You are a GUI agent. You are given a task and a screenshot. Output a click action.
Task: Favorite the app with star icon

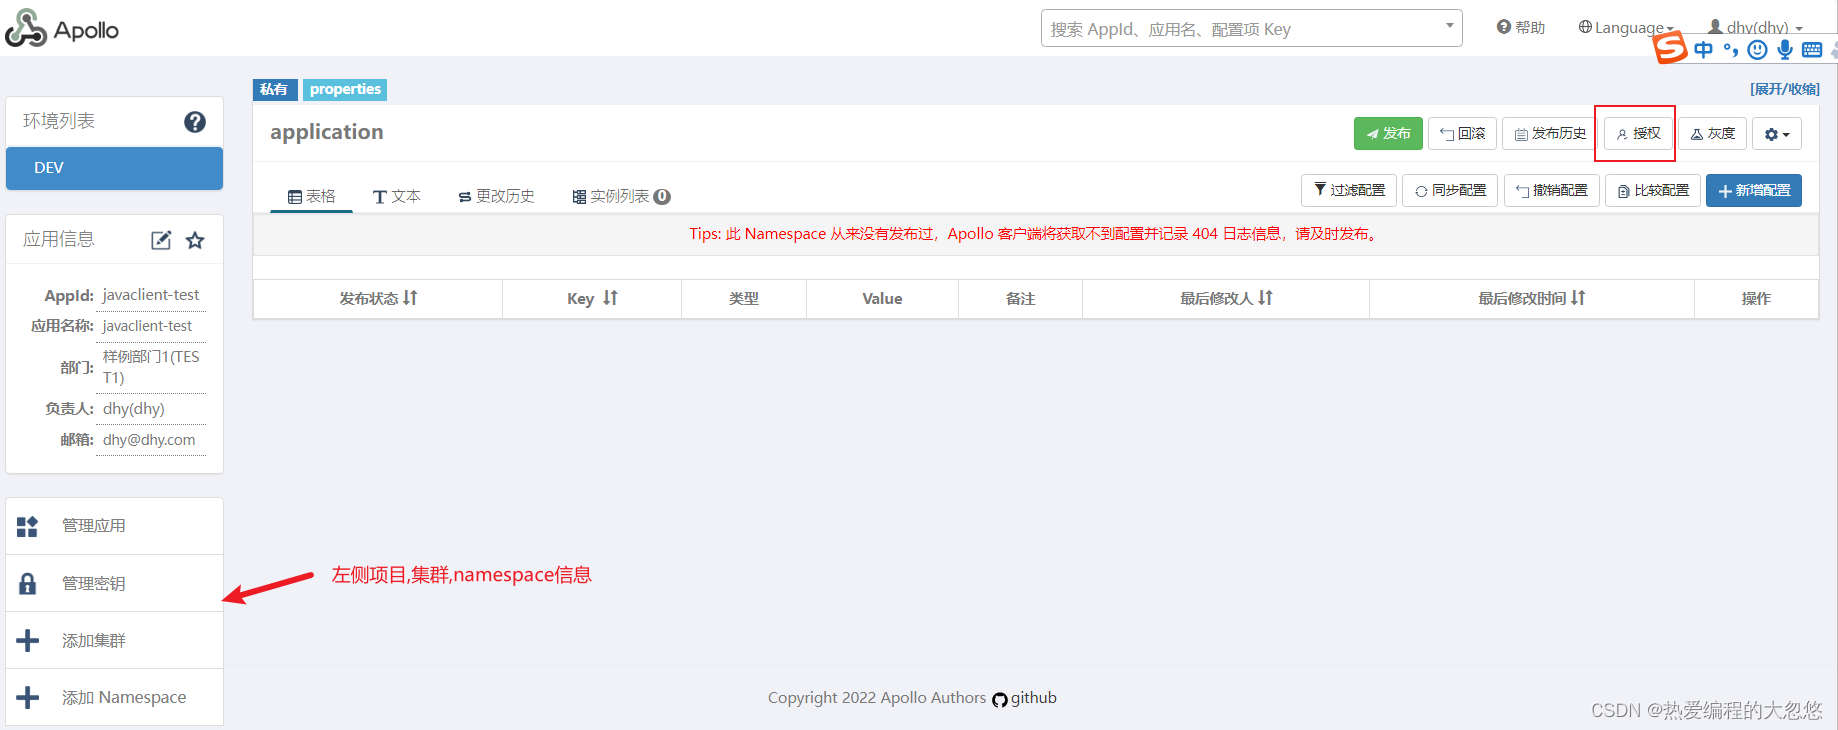click(195, 240)
